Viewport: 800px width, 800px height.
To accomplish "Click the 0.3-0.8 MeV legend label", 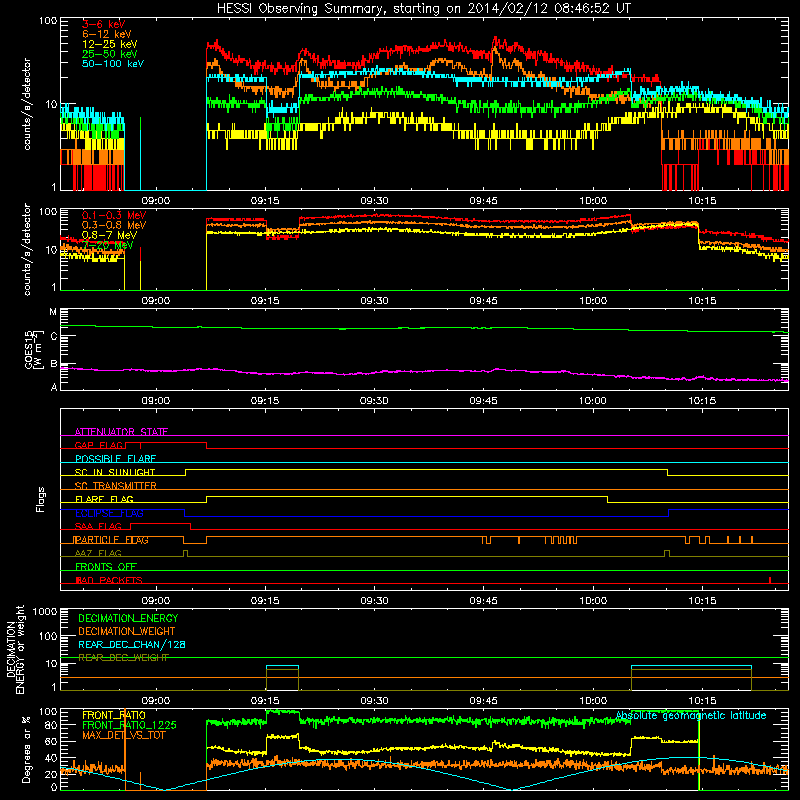I will pos(114,225).
